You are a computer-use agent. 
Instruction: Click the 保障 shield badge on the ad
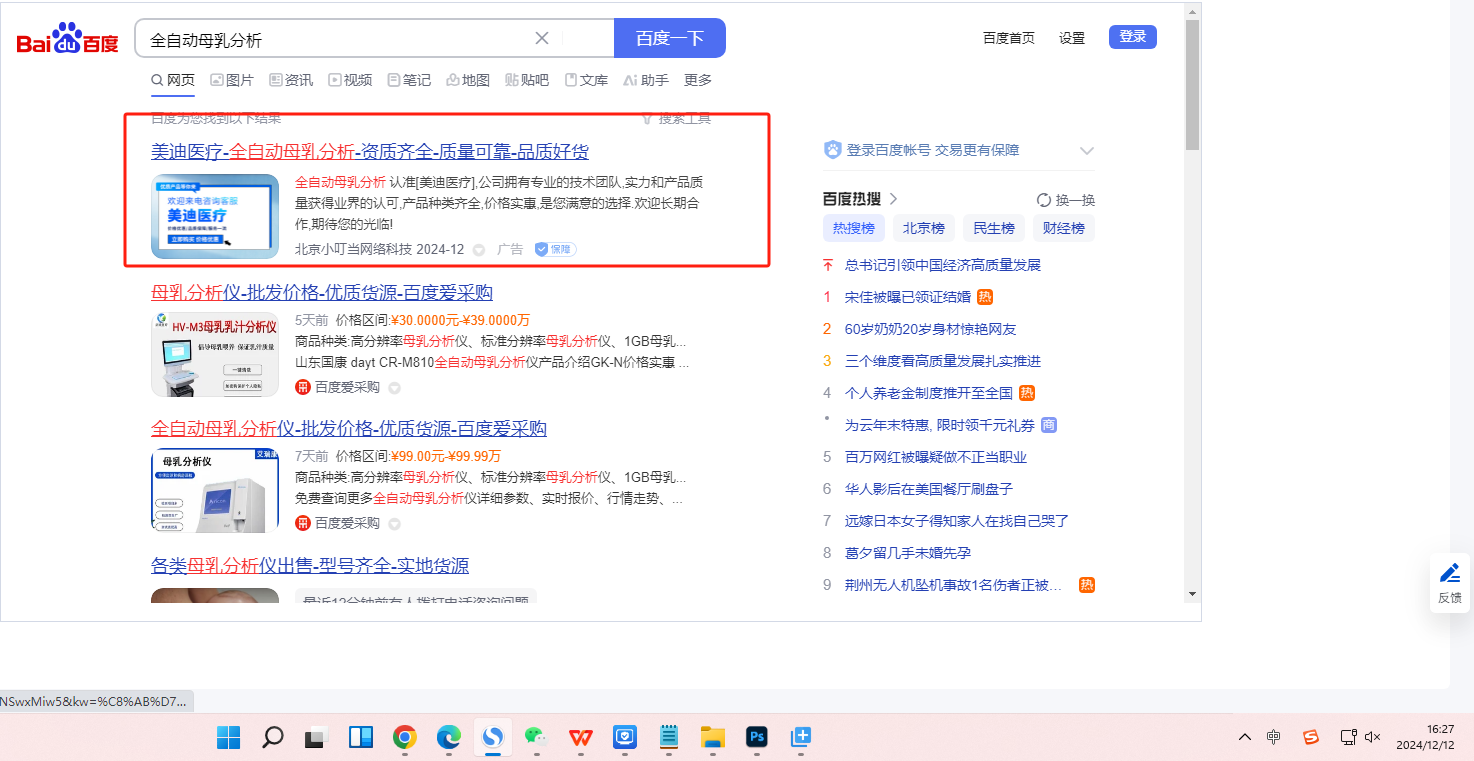(555, 249)
